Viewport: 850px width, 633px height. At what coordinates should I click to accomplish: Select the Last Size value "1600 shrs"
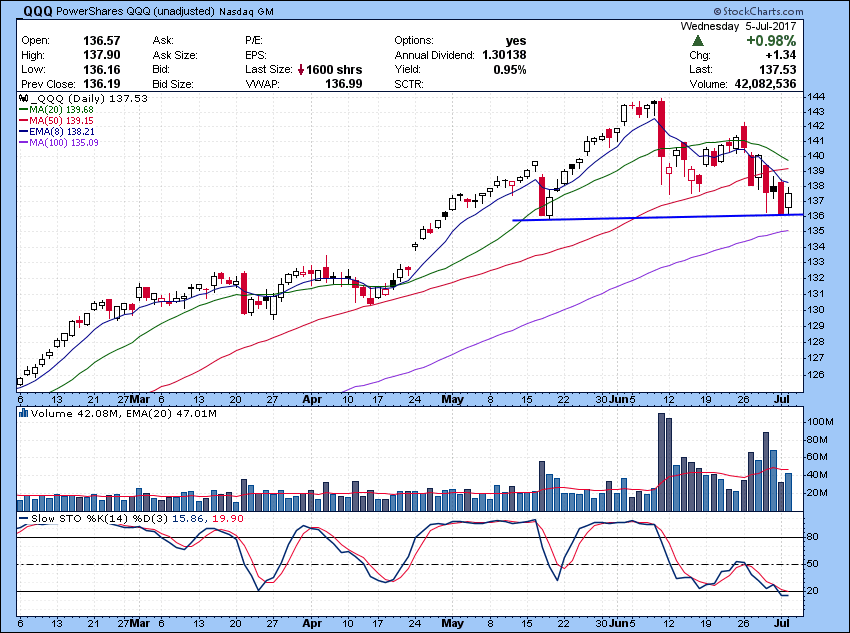tap(334, 70)
